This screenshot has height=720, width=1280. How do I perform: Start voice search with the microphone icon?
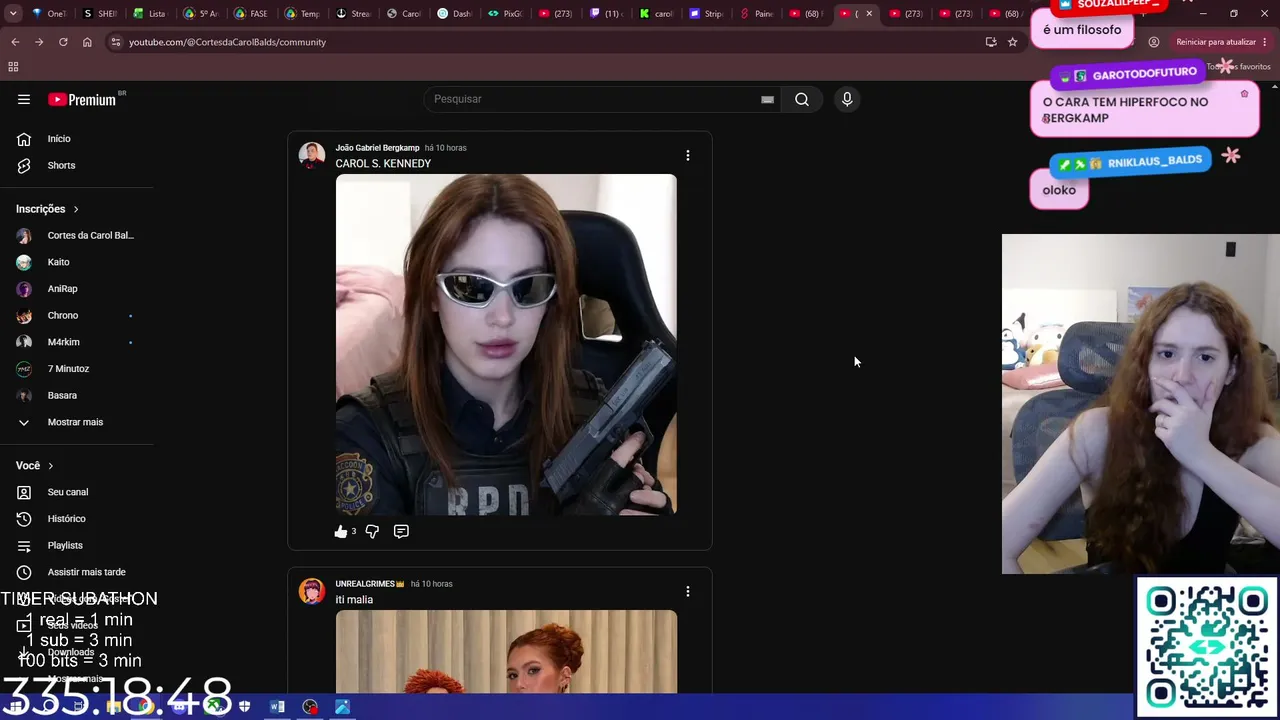[x=847, y=99]
